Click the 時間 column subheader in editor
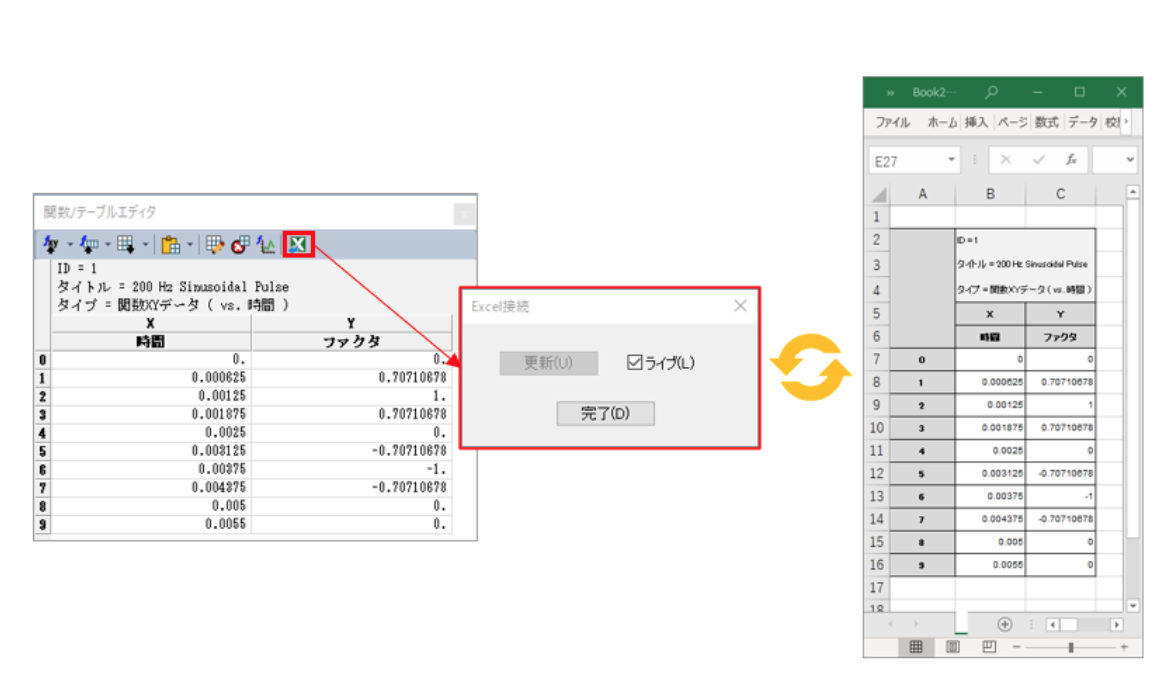1172x674 pixels. [150, 341]
